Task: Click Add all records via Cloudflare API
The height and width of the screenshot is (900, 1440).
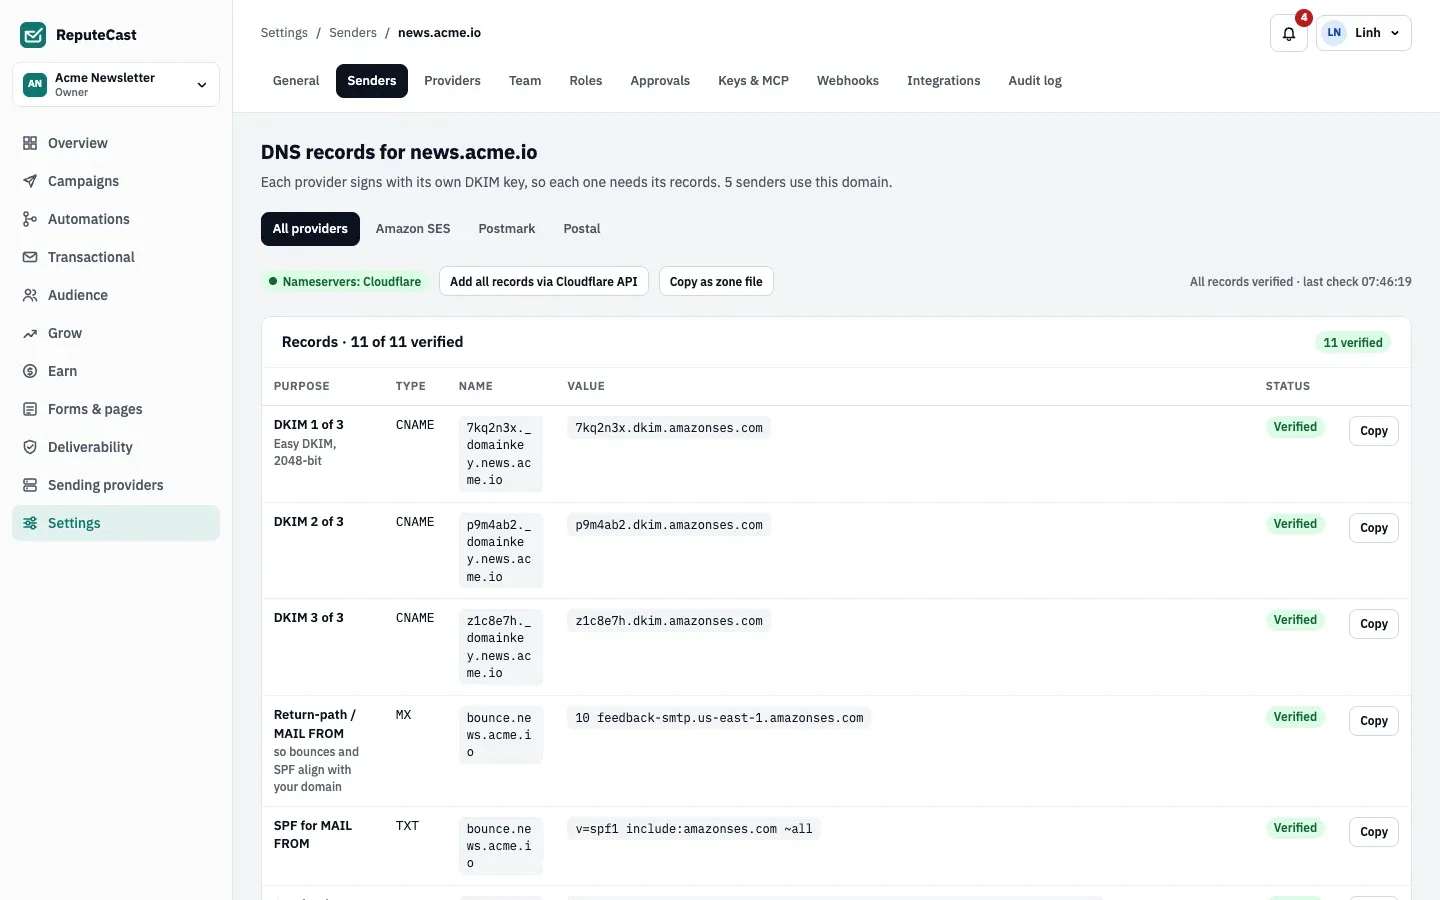Action: (544, 282)
